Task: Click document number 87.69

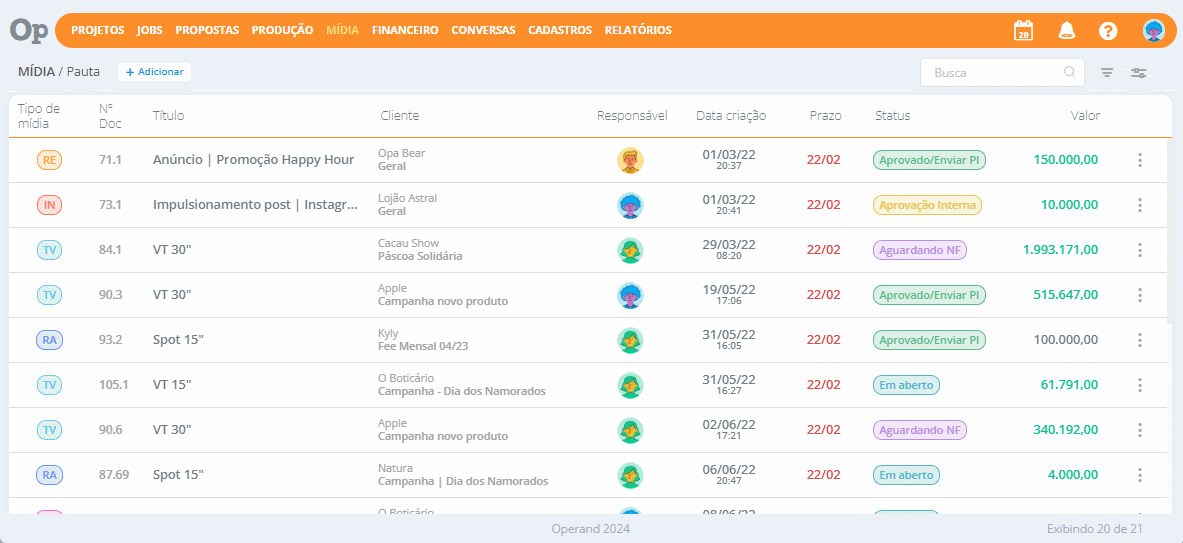Action: pyautogui.click(x=114, y=475)
